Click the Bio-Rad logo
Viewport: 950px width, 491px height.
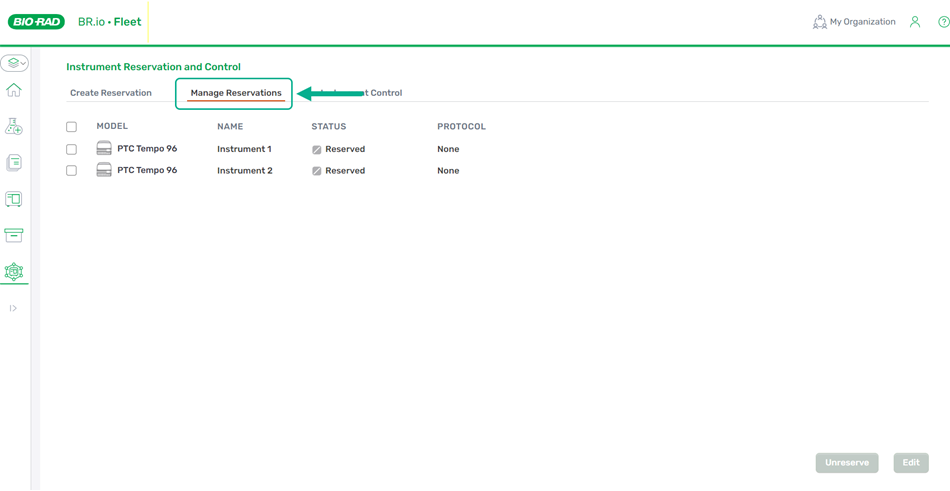coord(36,22)
